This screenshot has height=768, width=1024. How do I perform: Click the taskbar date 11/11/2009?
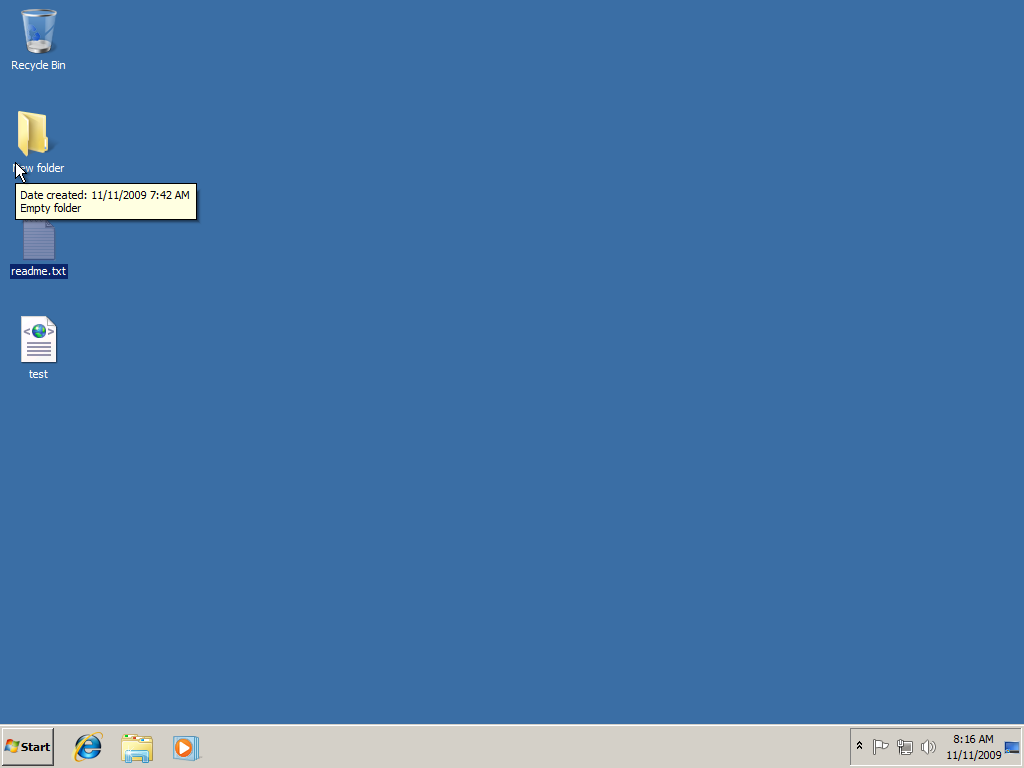974,755
